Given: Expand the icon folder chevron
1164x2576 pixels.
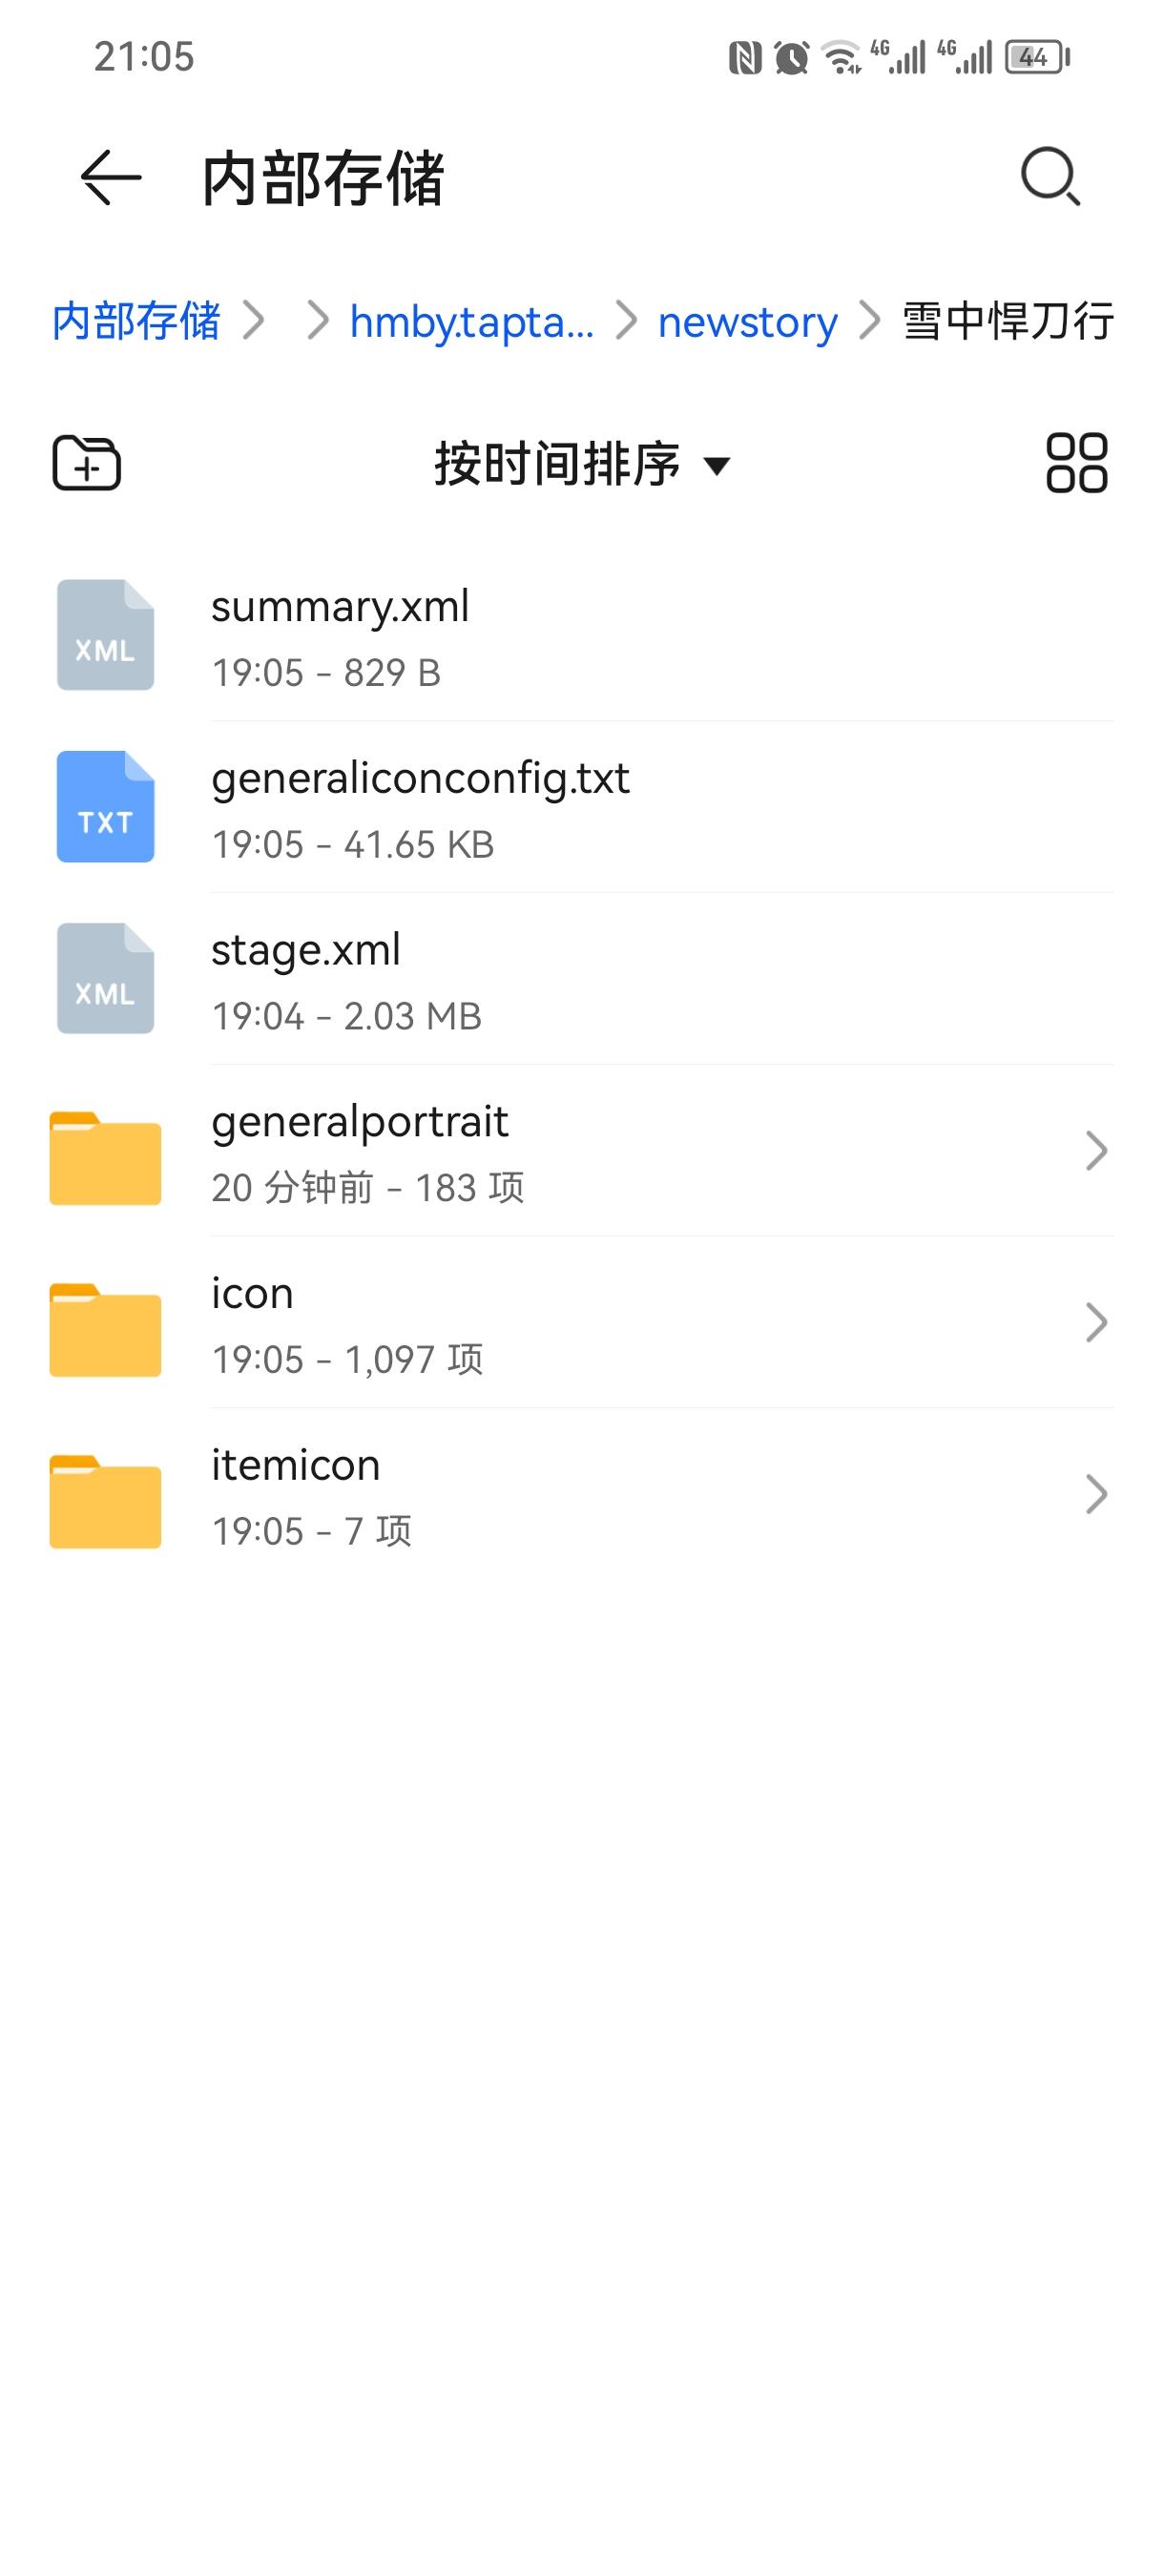Looking at the screenshot, I should pos(1096,1322).
